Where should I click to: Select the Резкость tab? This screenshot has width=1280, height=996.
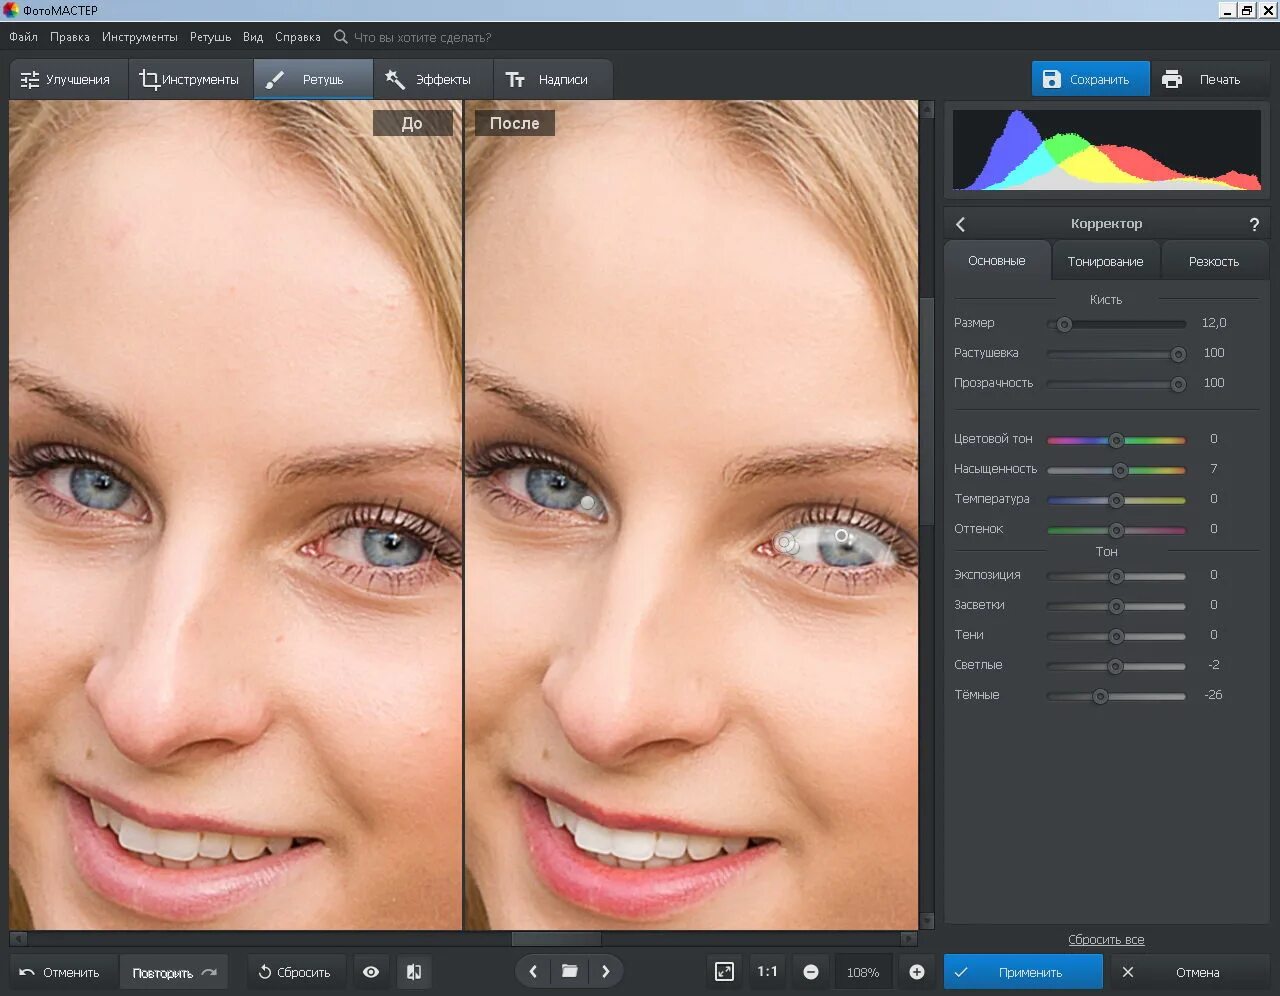pyautogui.click(x=1214, y=261)
